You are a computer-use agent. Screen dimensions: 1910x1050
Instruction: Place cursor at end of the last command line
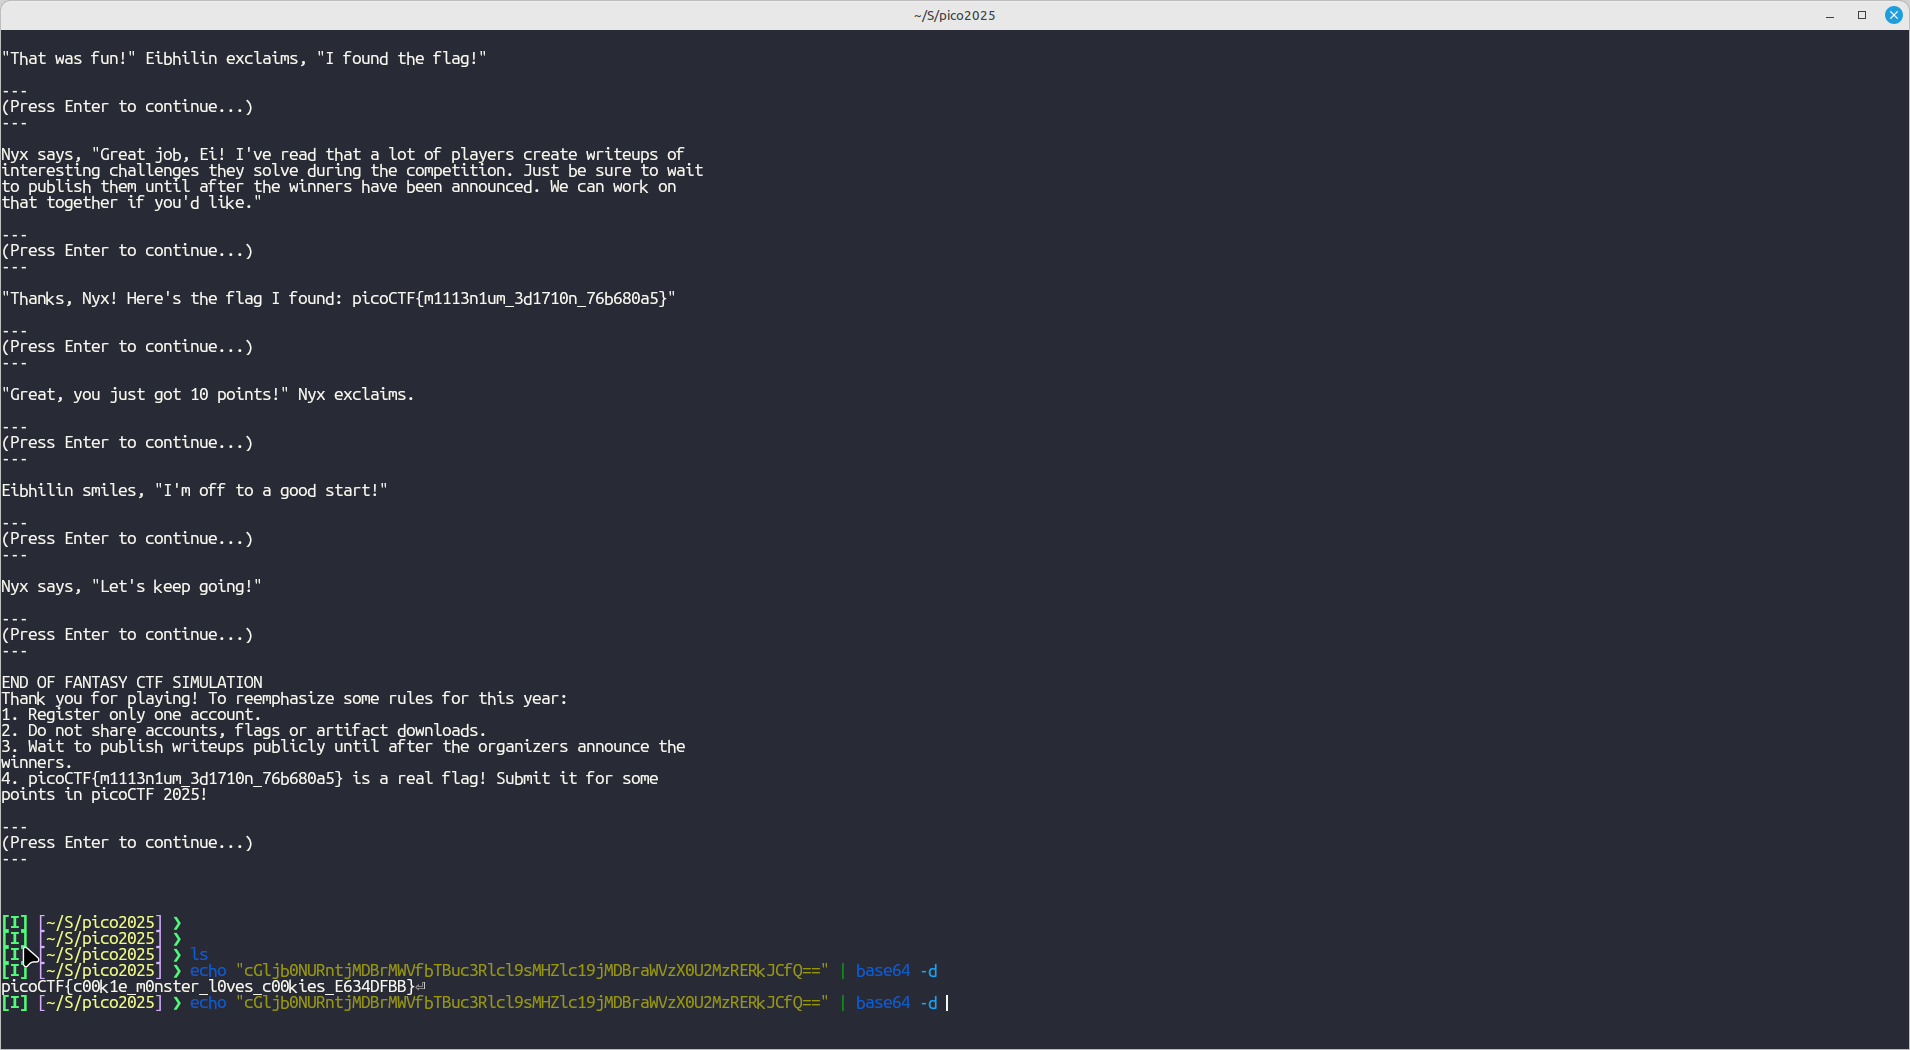tap(946, 1003)
